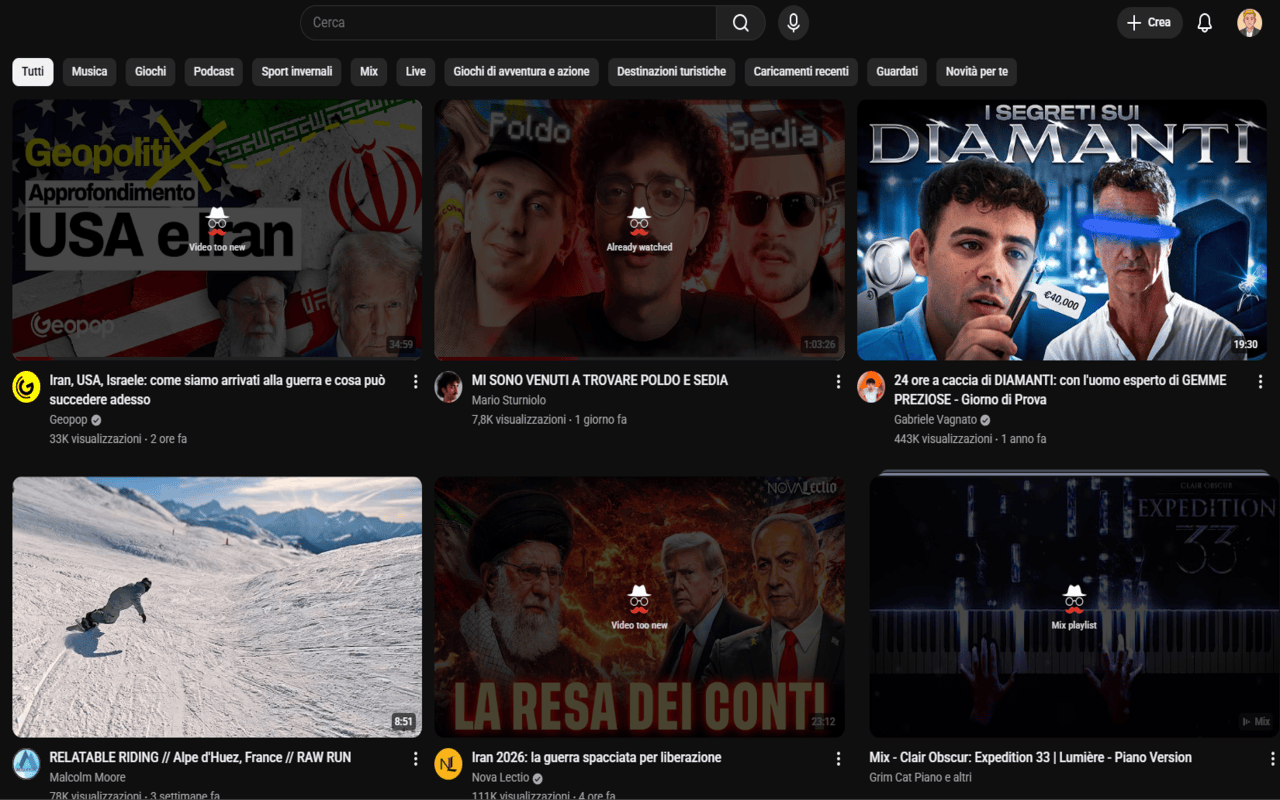Open the Mix - Clair Obscur Expedition 33 title
Screen dimensions: 1280x800
coord(1031,758)
